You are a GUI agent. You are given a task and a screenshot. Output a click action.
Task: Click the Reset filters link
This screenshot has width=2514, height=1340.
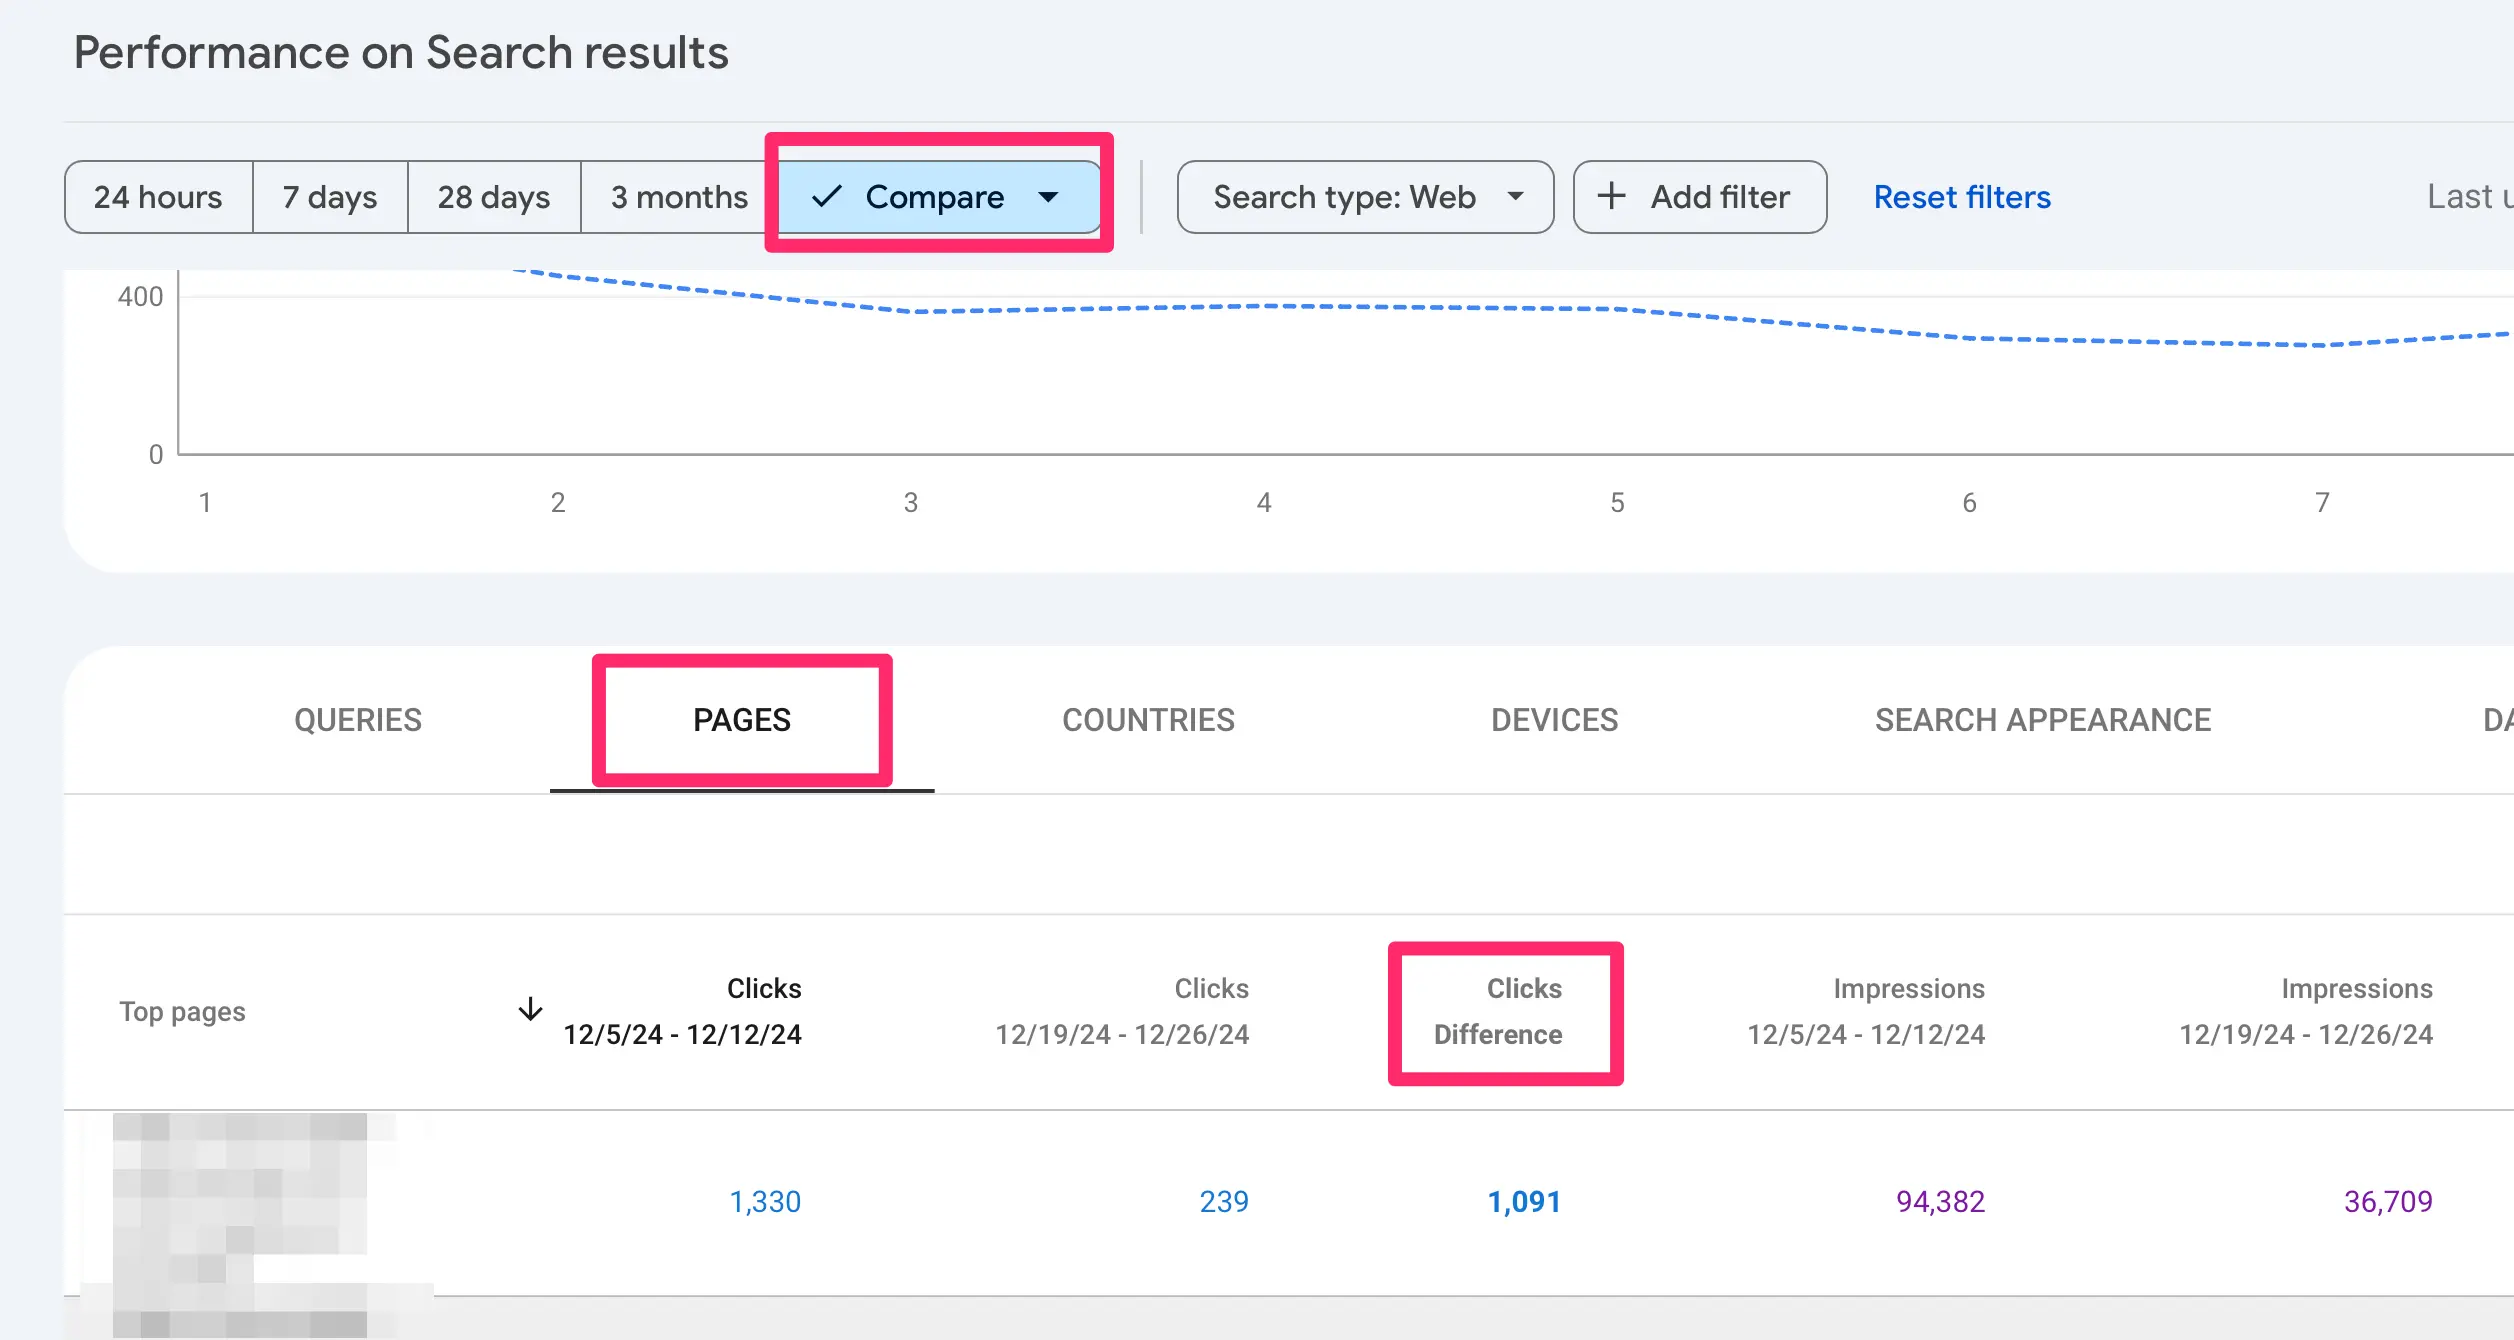(x=1961, y=197)
